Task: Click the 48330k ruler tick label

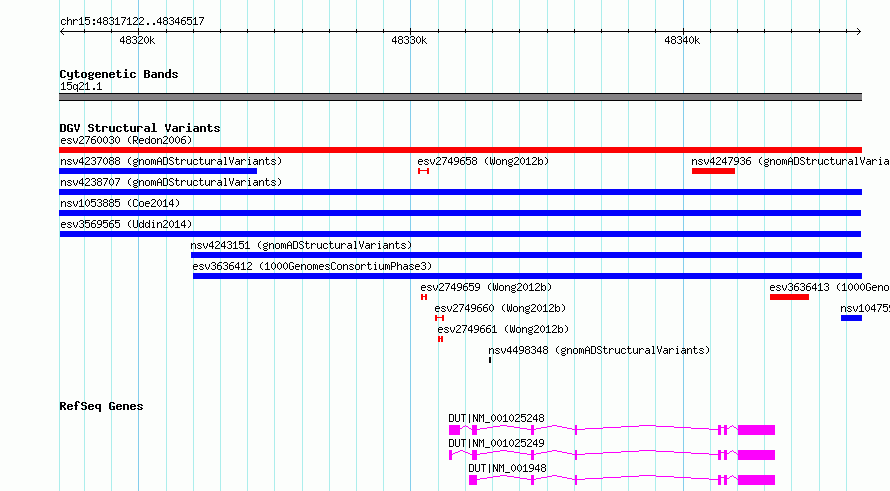Action: coord(409,41)
